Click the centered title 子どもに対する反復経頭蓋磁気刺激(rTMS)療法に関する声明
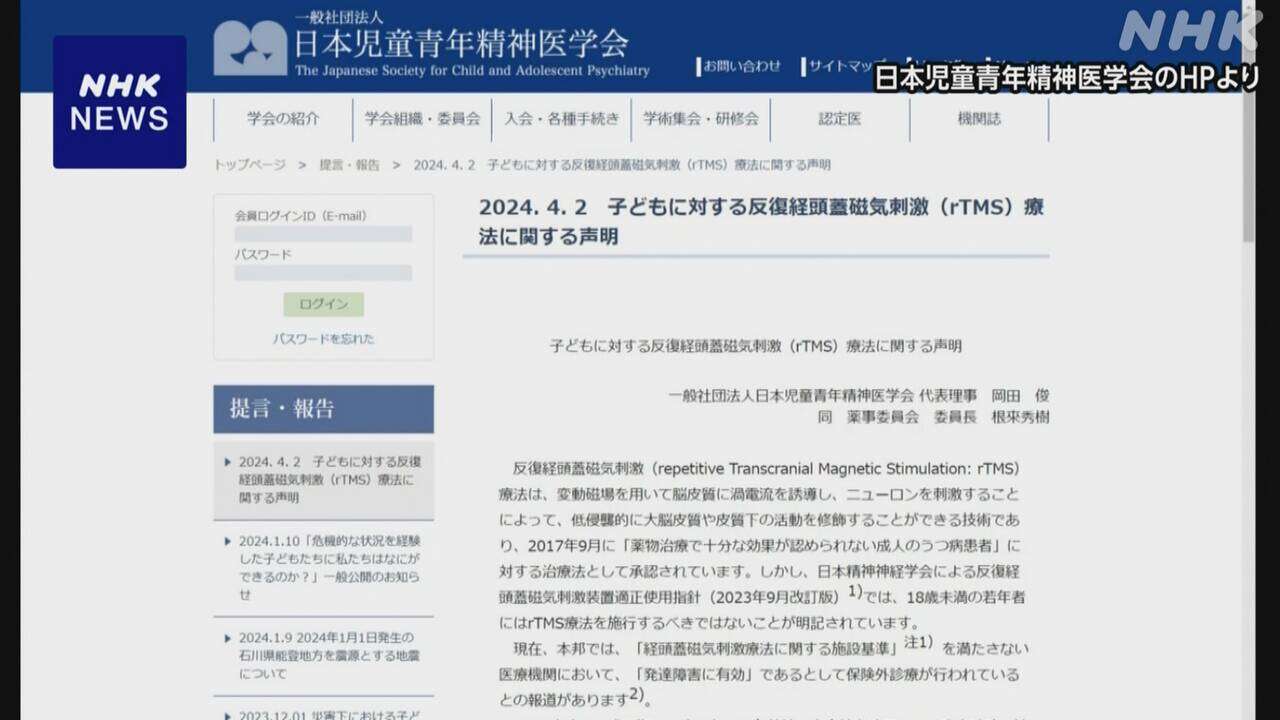Screen dimensions: 1280x720 755,346
